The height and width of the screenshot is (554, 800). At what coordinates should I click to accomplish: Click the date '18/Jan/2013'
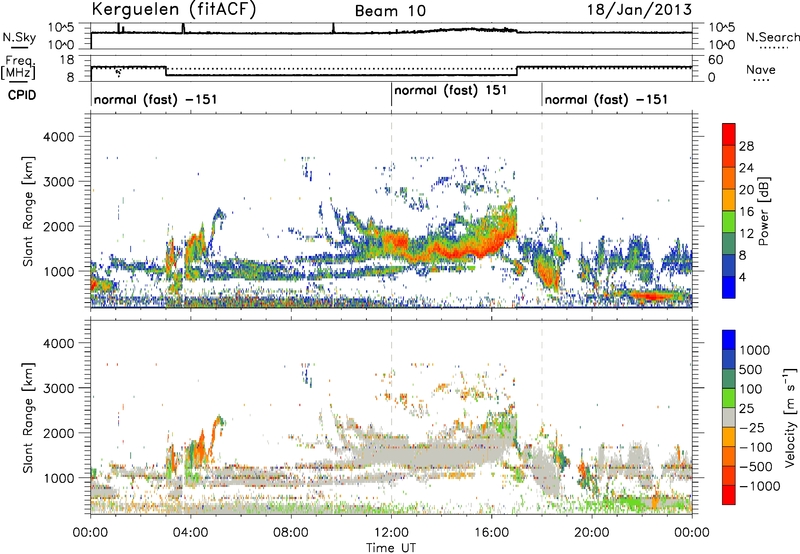(639, 9)
